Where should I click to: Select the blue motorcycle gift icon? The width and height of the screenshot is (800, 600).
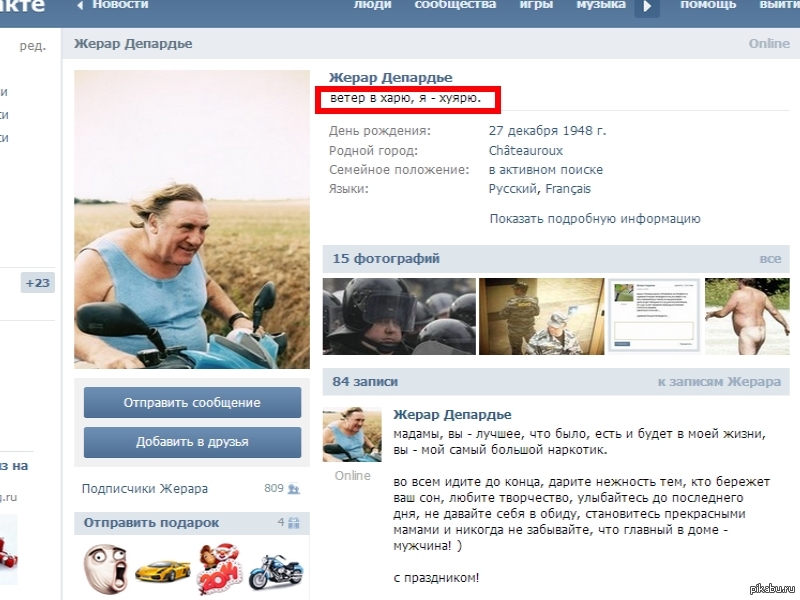pos(276,571)
